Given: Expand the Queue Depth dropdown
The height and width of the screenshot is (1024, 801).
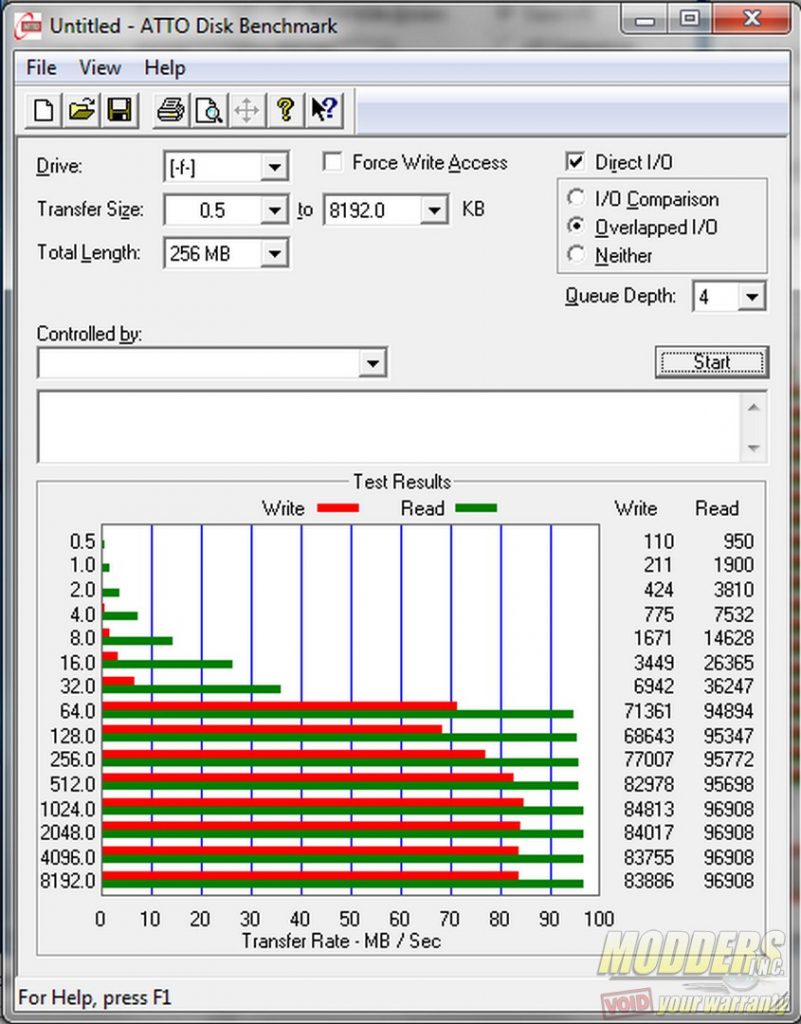Looking at the screenshot, I should coord(753,297).
